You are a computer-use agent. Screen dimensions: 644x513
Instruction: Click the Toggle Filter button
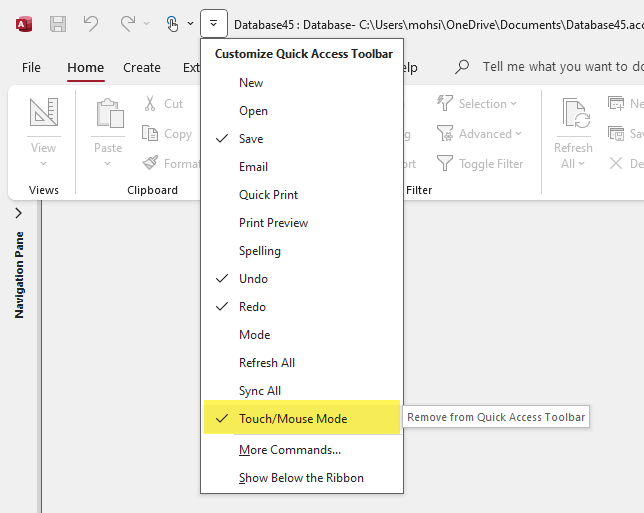pyautogui.click(x=480, y=164)
